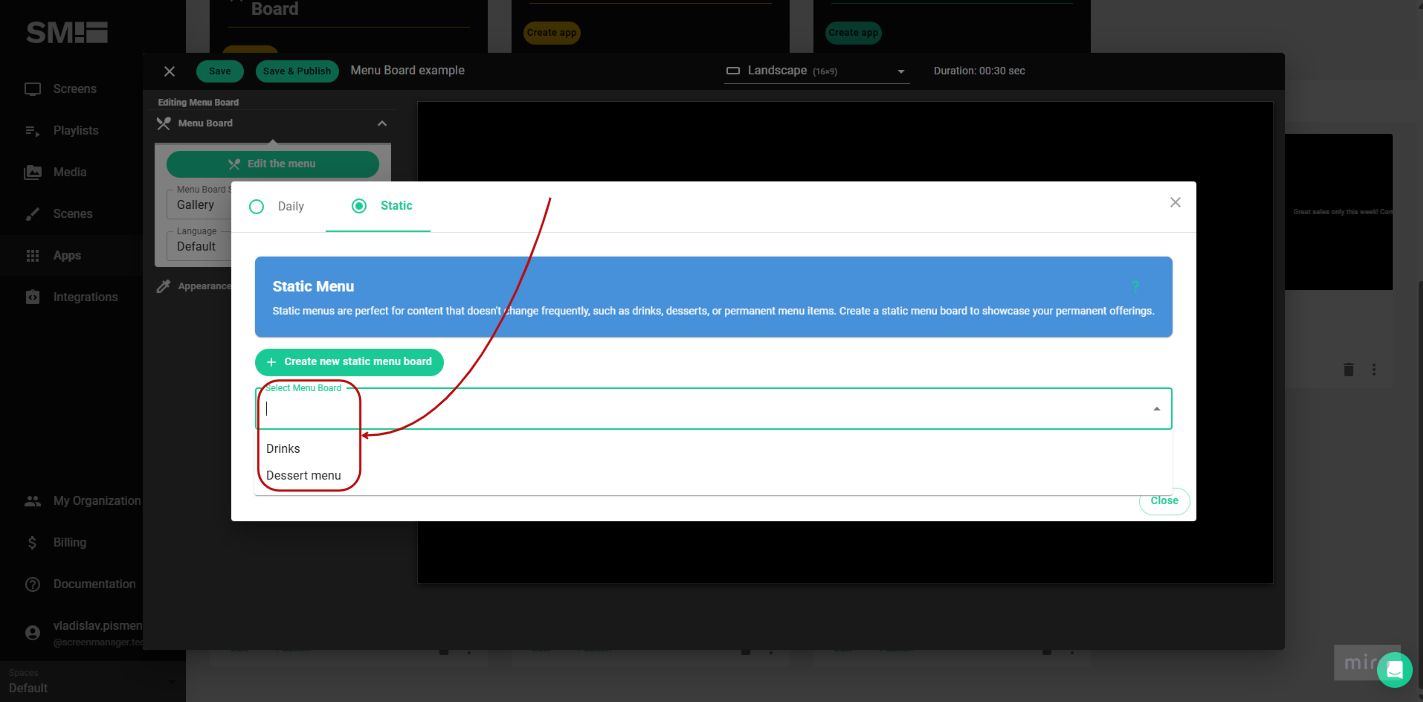Click the help question mark icon
This screenshot has height=702, width=1423.
(1135, 287)
